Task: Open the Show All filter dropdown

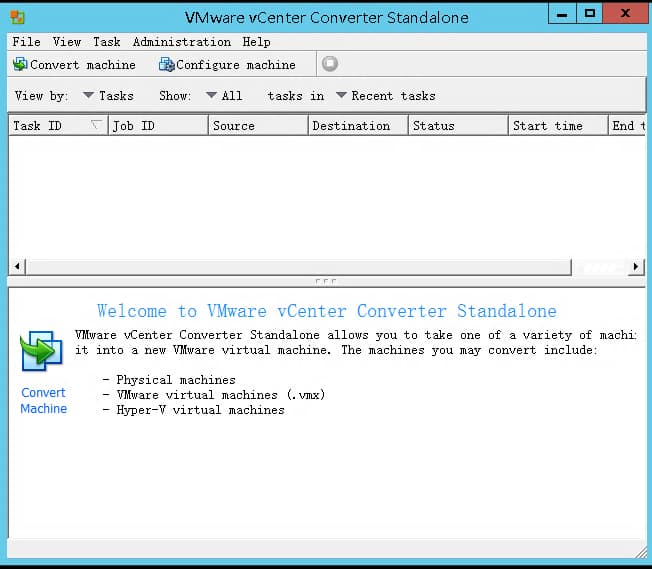Action: coord(224,96)
